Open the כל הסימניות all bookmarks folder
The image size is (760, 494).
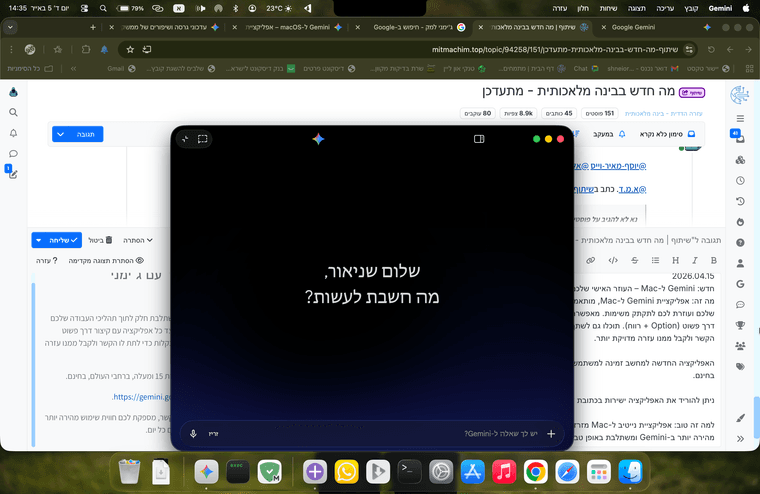(x=30, y=69)
